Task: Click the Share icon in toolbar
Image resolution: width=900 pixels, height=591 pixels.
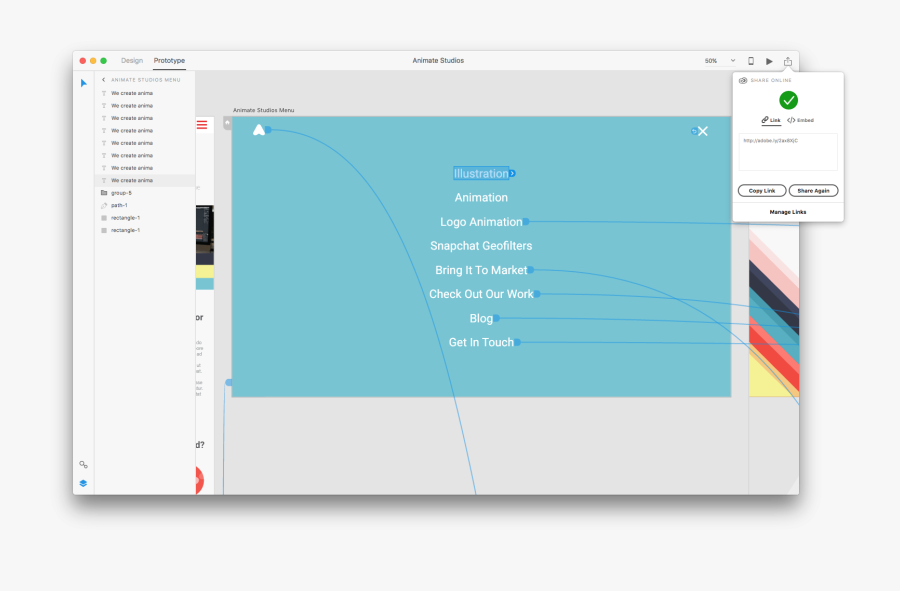Action: [788, 61]
